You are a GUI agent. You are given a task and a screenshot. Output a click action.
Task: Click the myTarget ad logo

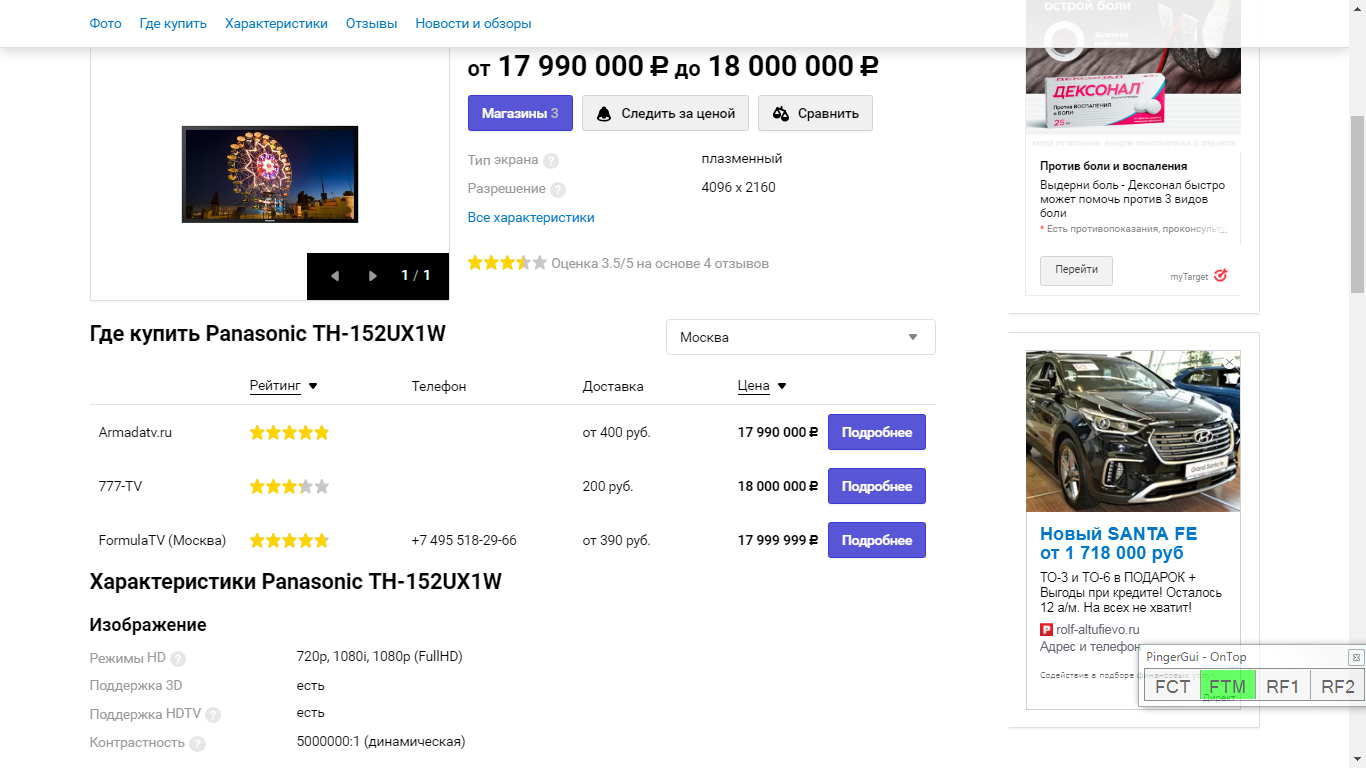[x=1199, y=276]
